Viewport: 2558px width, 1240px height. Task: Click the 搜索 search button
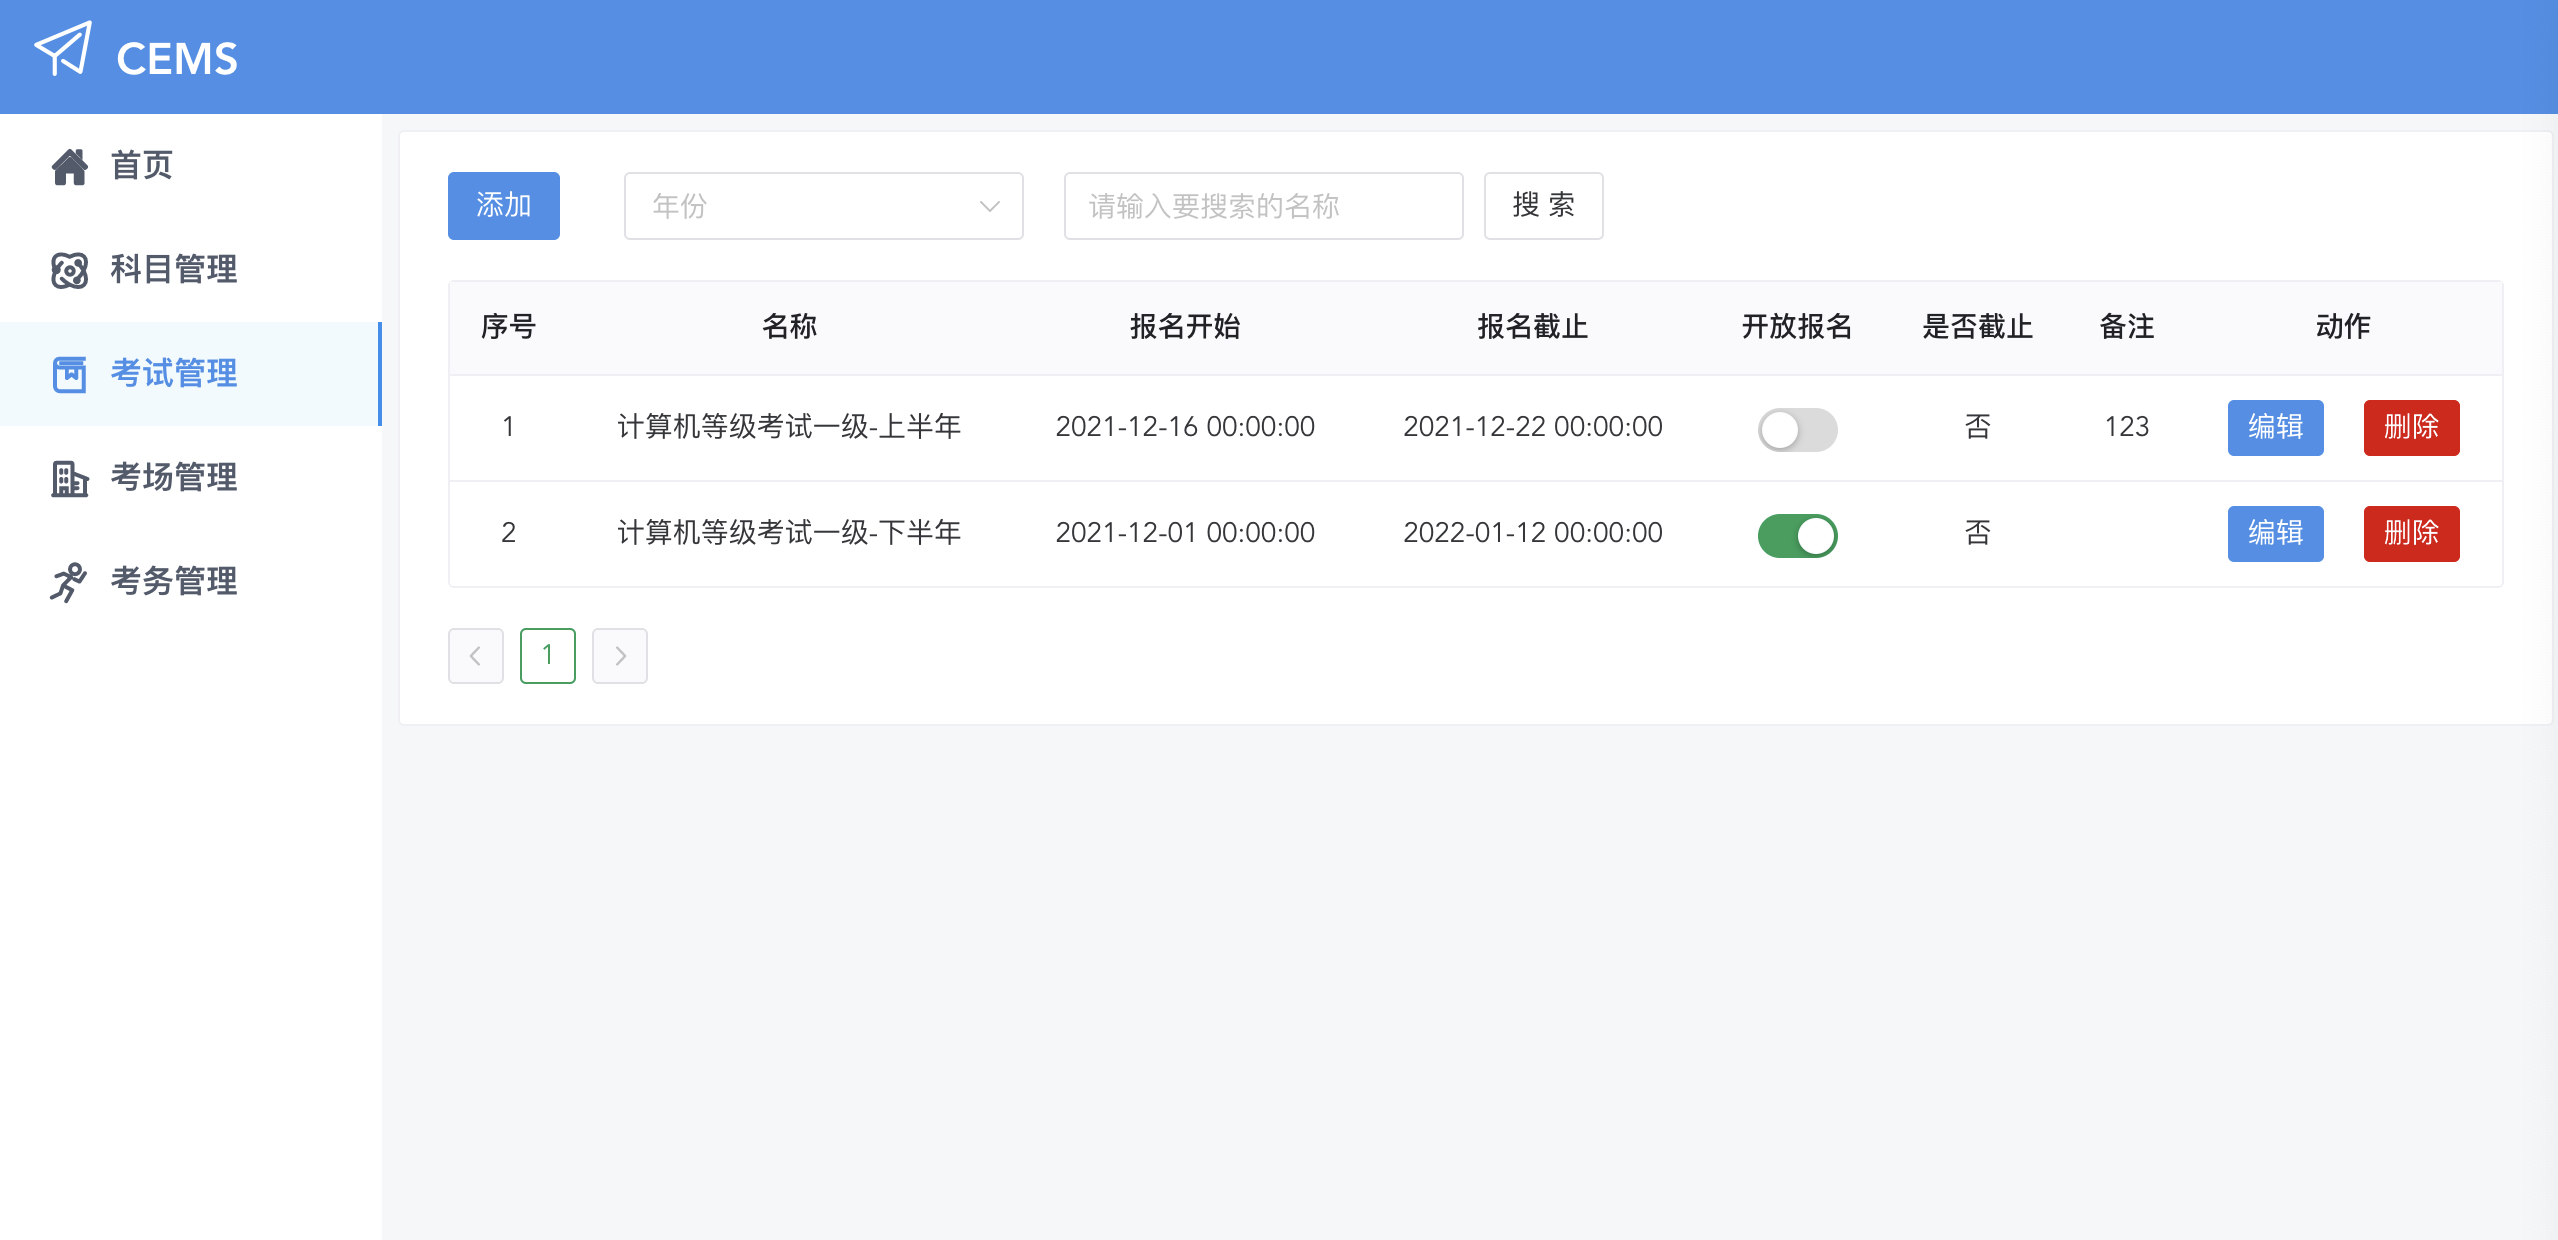1543,206
